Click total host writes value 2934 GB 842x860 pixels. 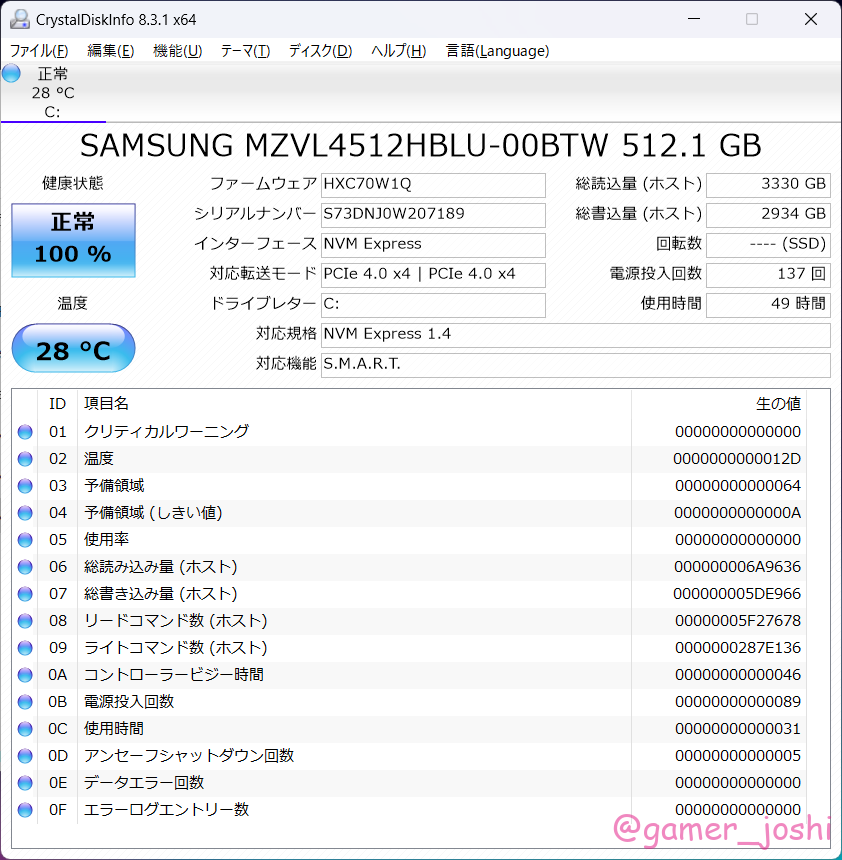click(x=768, y=215)
